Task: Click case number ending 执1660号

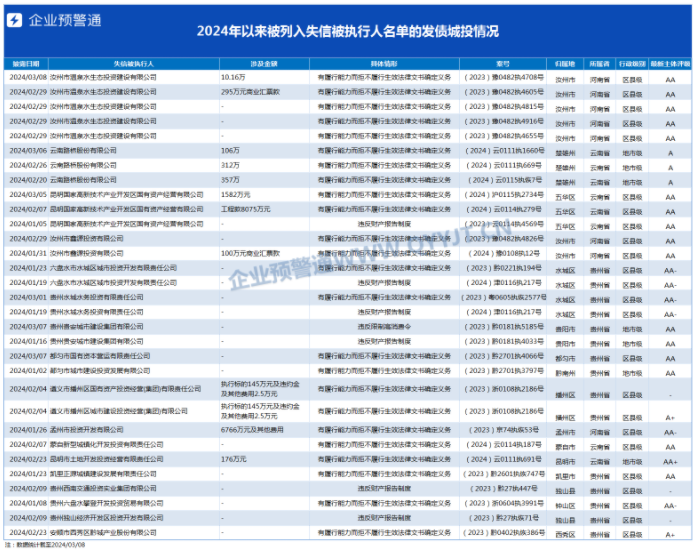Action: [x=503, y=151]
